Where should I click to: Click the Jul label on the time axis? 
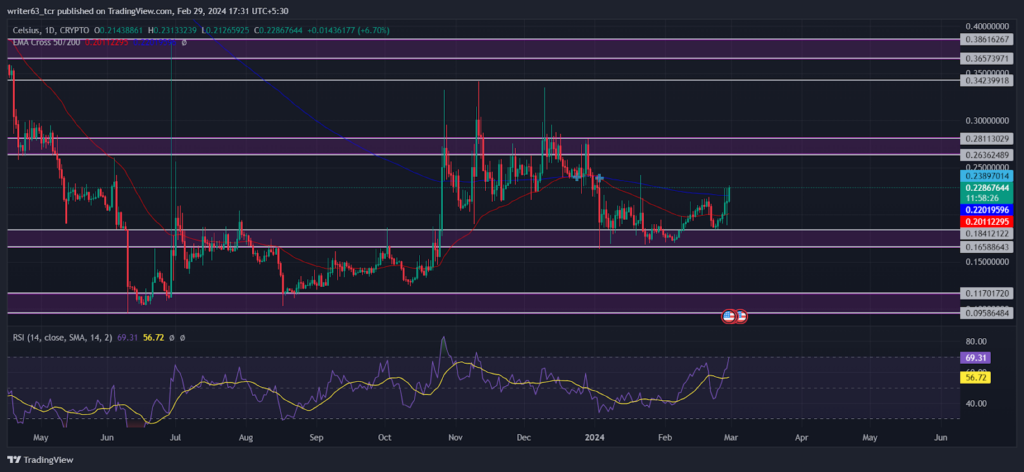coord(176,438)
